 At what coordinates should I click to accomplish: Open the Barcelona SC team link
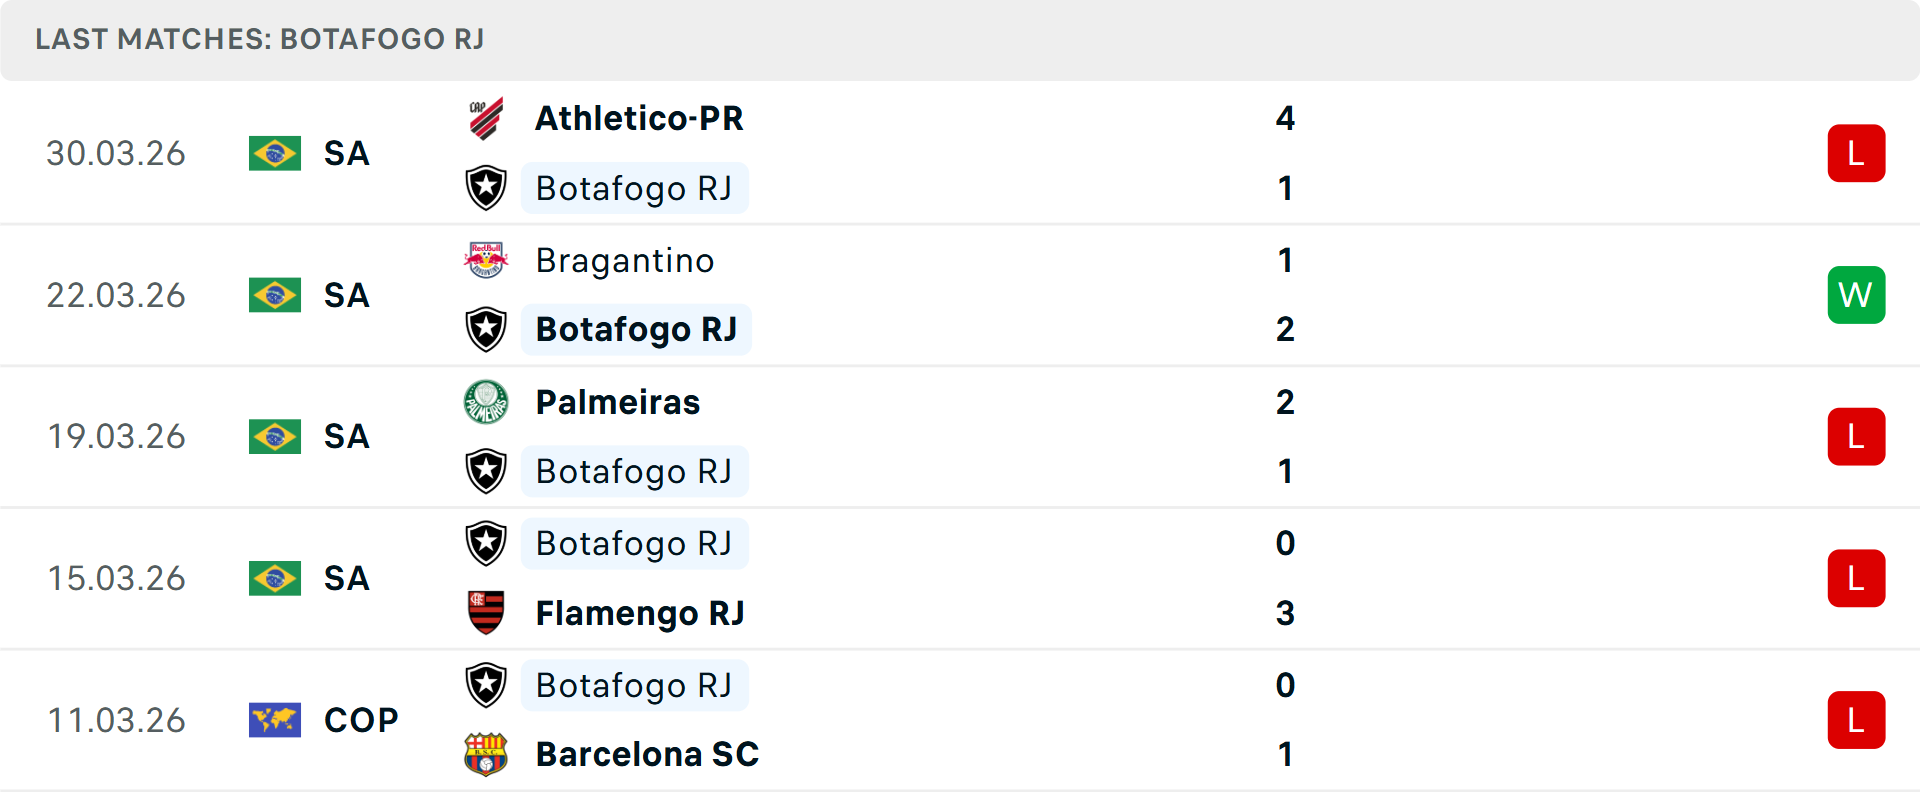[x=647, y=755]
